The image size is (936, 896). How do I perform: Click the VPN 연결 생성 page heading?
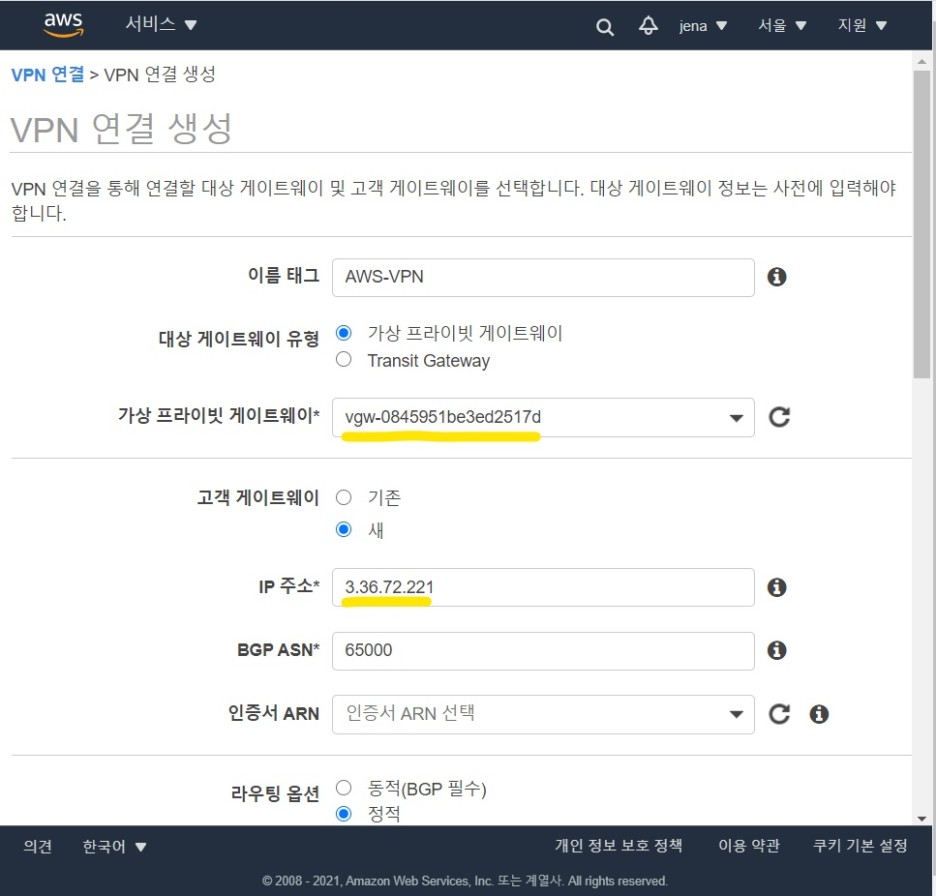point(121,129)
